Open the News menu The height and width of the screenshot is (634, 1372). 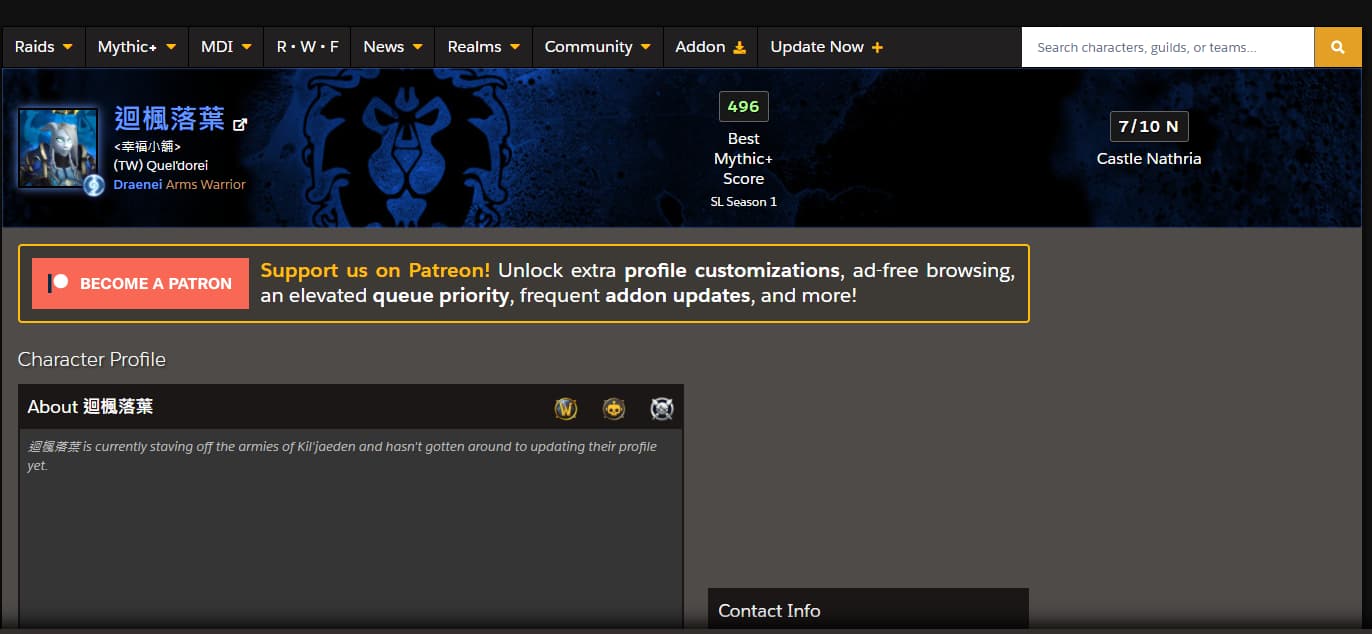click(x=393, y=47)
